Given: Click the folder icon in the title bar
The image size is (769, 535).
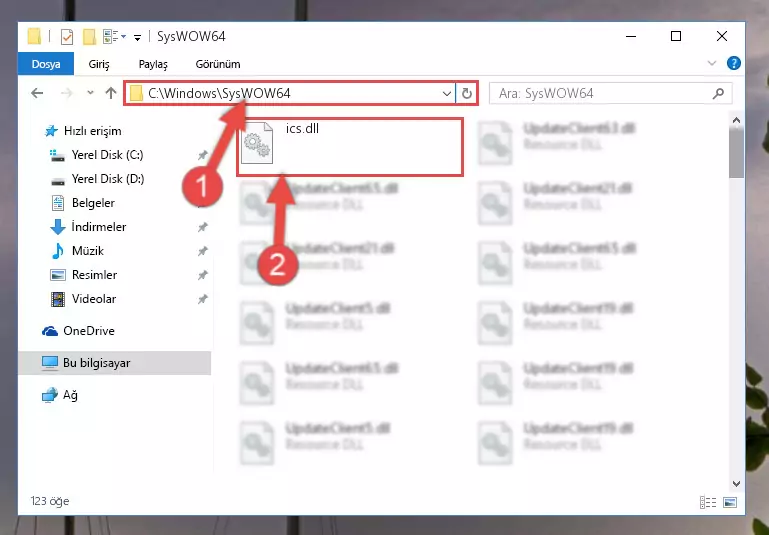Looking at the screenshot, I should tap(34, 37).
